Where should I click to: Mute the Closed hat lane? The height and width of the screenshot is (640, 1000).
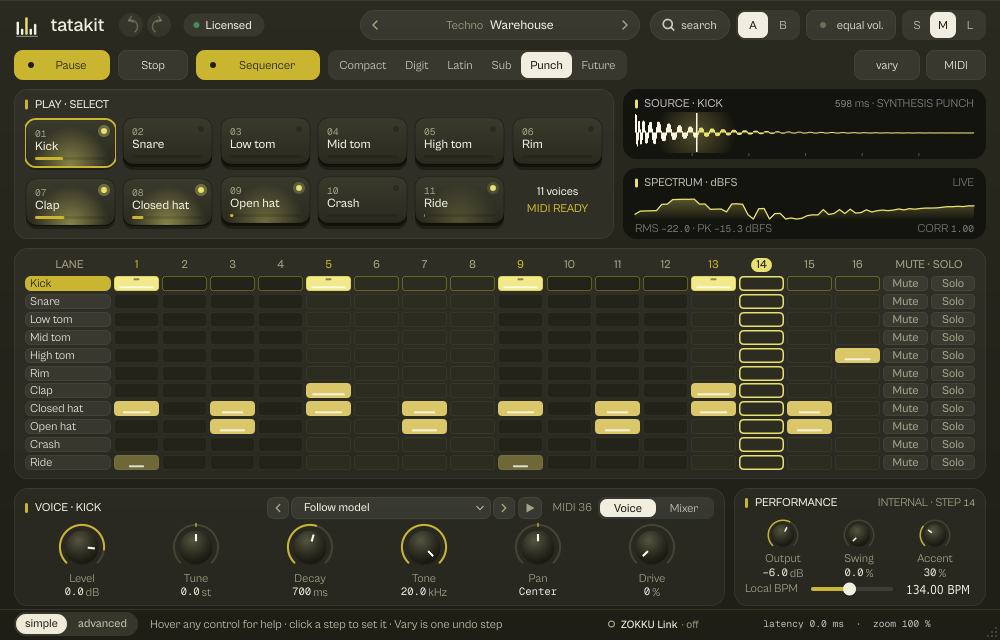pyautogui.click(x=905, y=408)
